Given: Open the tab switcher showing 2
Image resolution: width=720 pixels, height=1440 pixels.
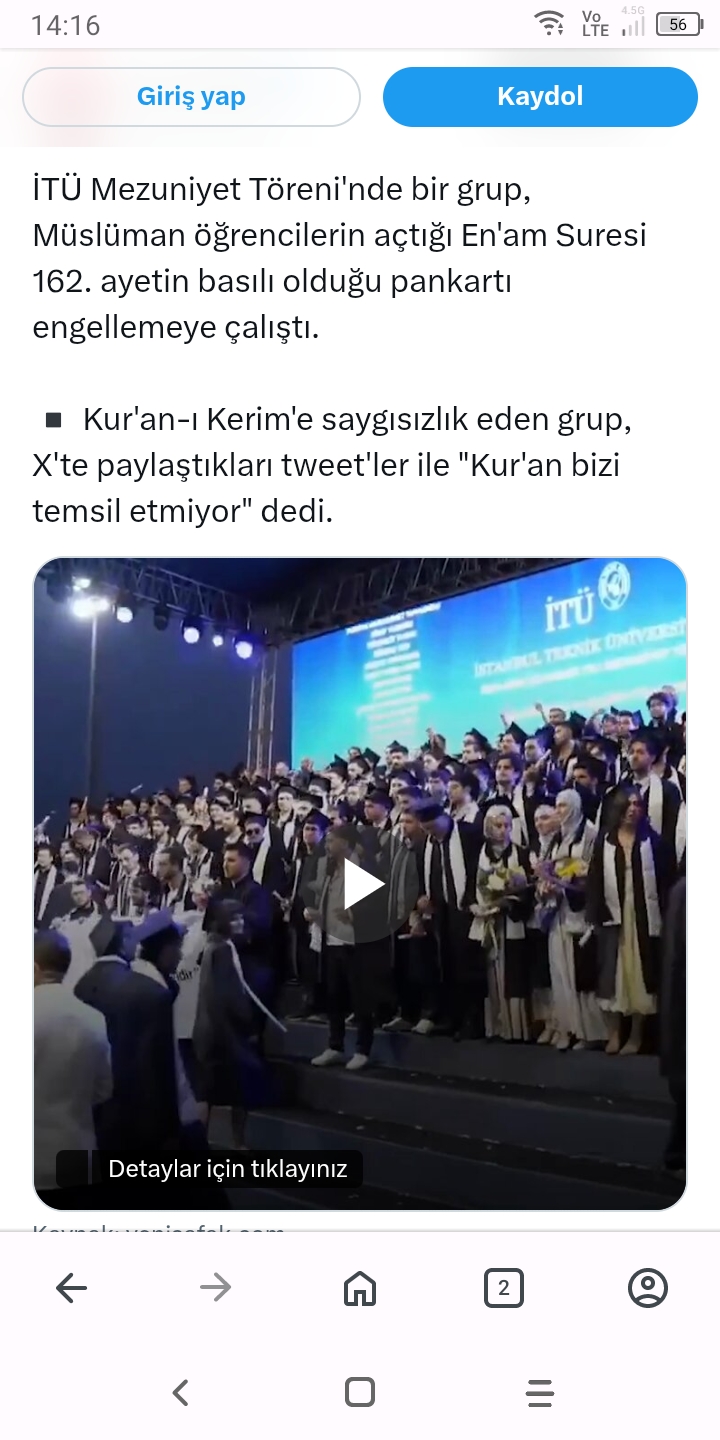Looking at the screenshot, I should pyautogui.click(x=503, y=1288).
